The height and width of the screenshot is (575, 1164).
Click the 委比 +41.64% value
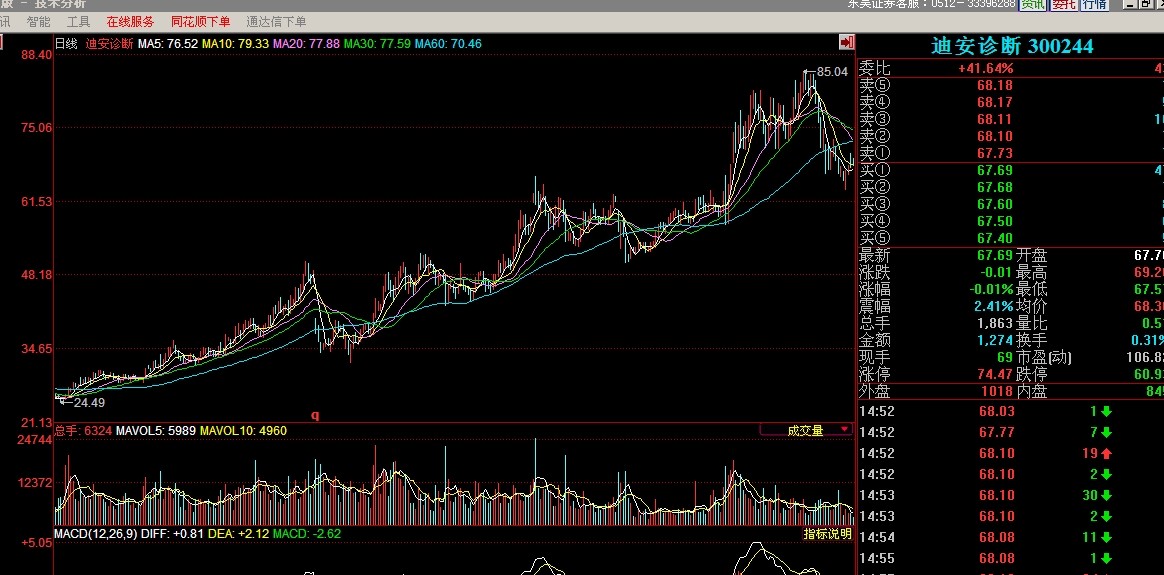coord(985,68)
